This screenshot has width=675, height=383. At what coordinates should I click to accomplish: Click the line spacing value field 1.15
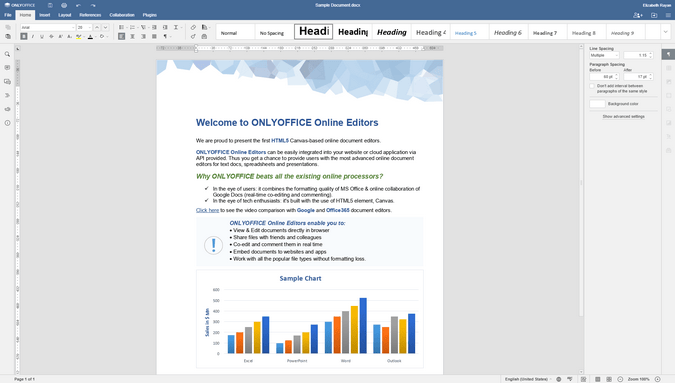point(638,55)
